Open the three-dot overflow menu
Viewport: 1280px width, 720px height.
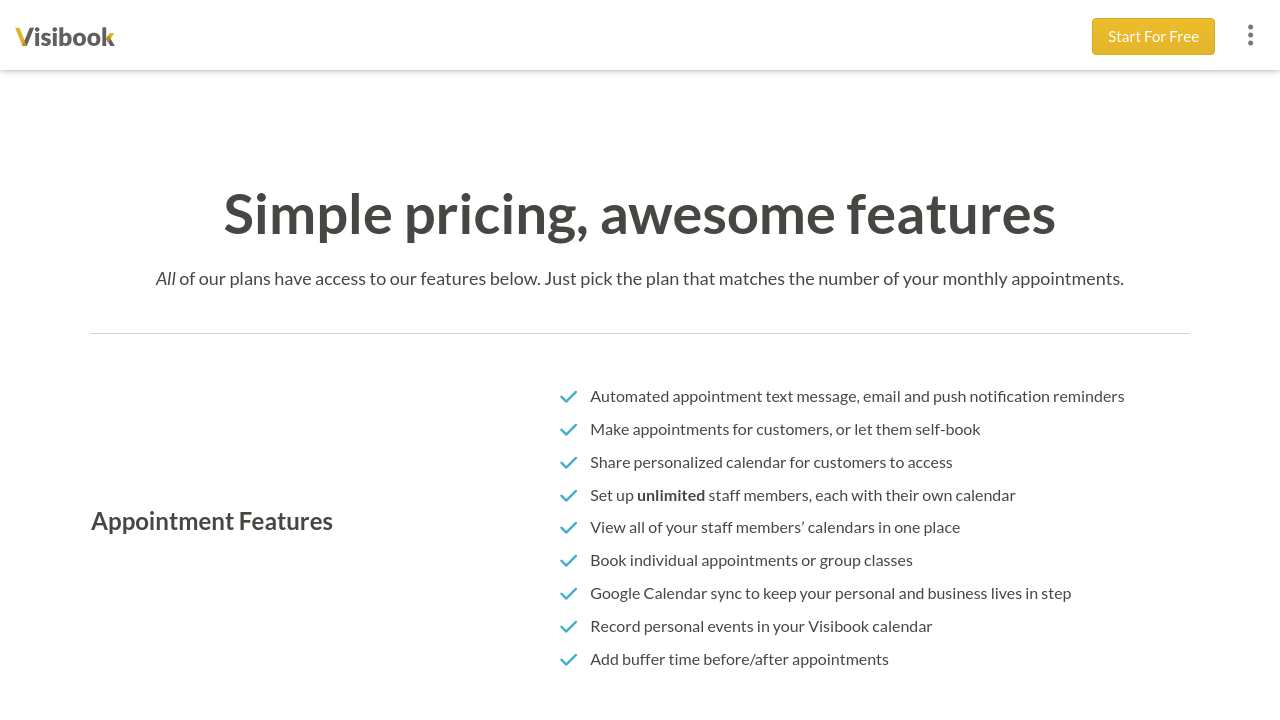tap(1250, 36)
